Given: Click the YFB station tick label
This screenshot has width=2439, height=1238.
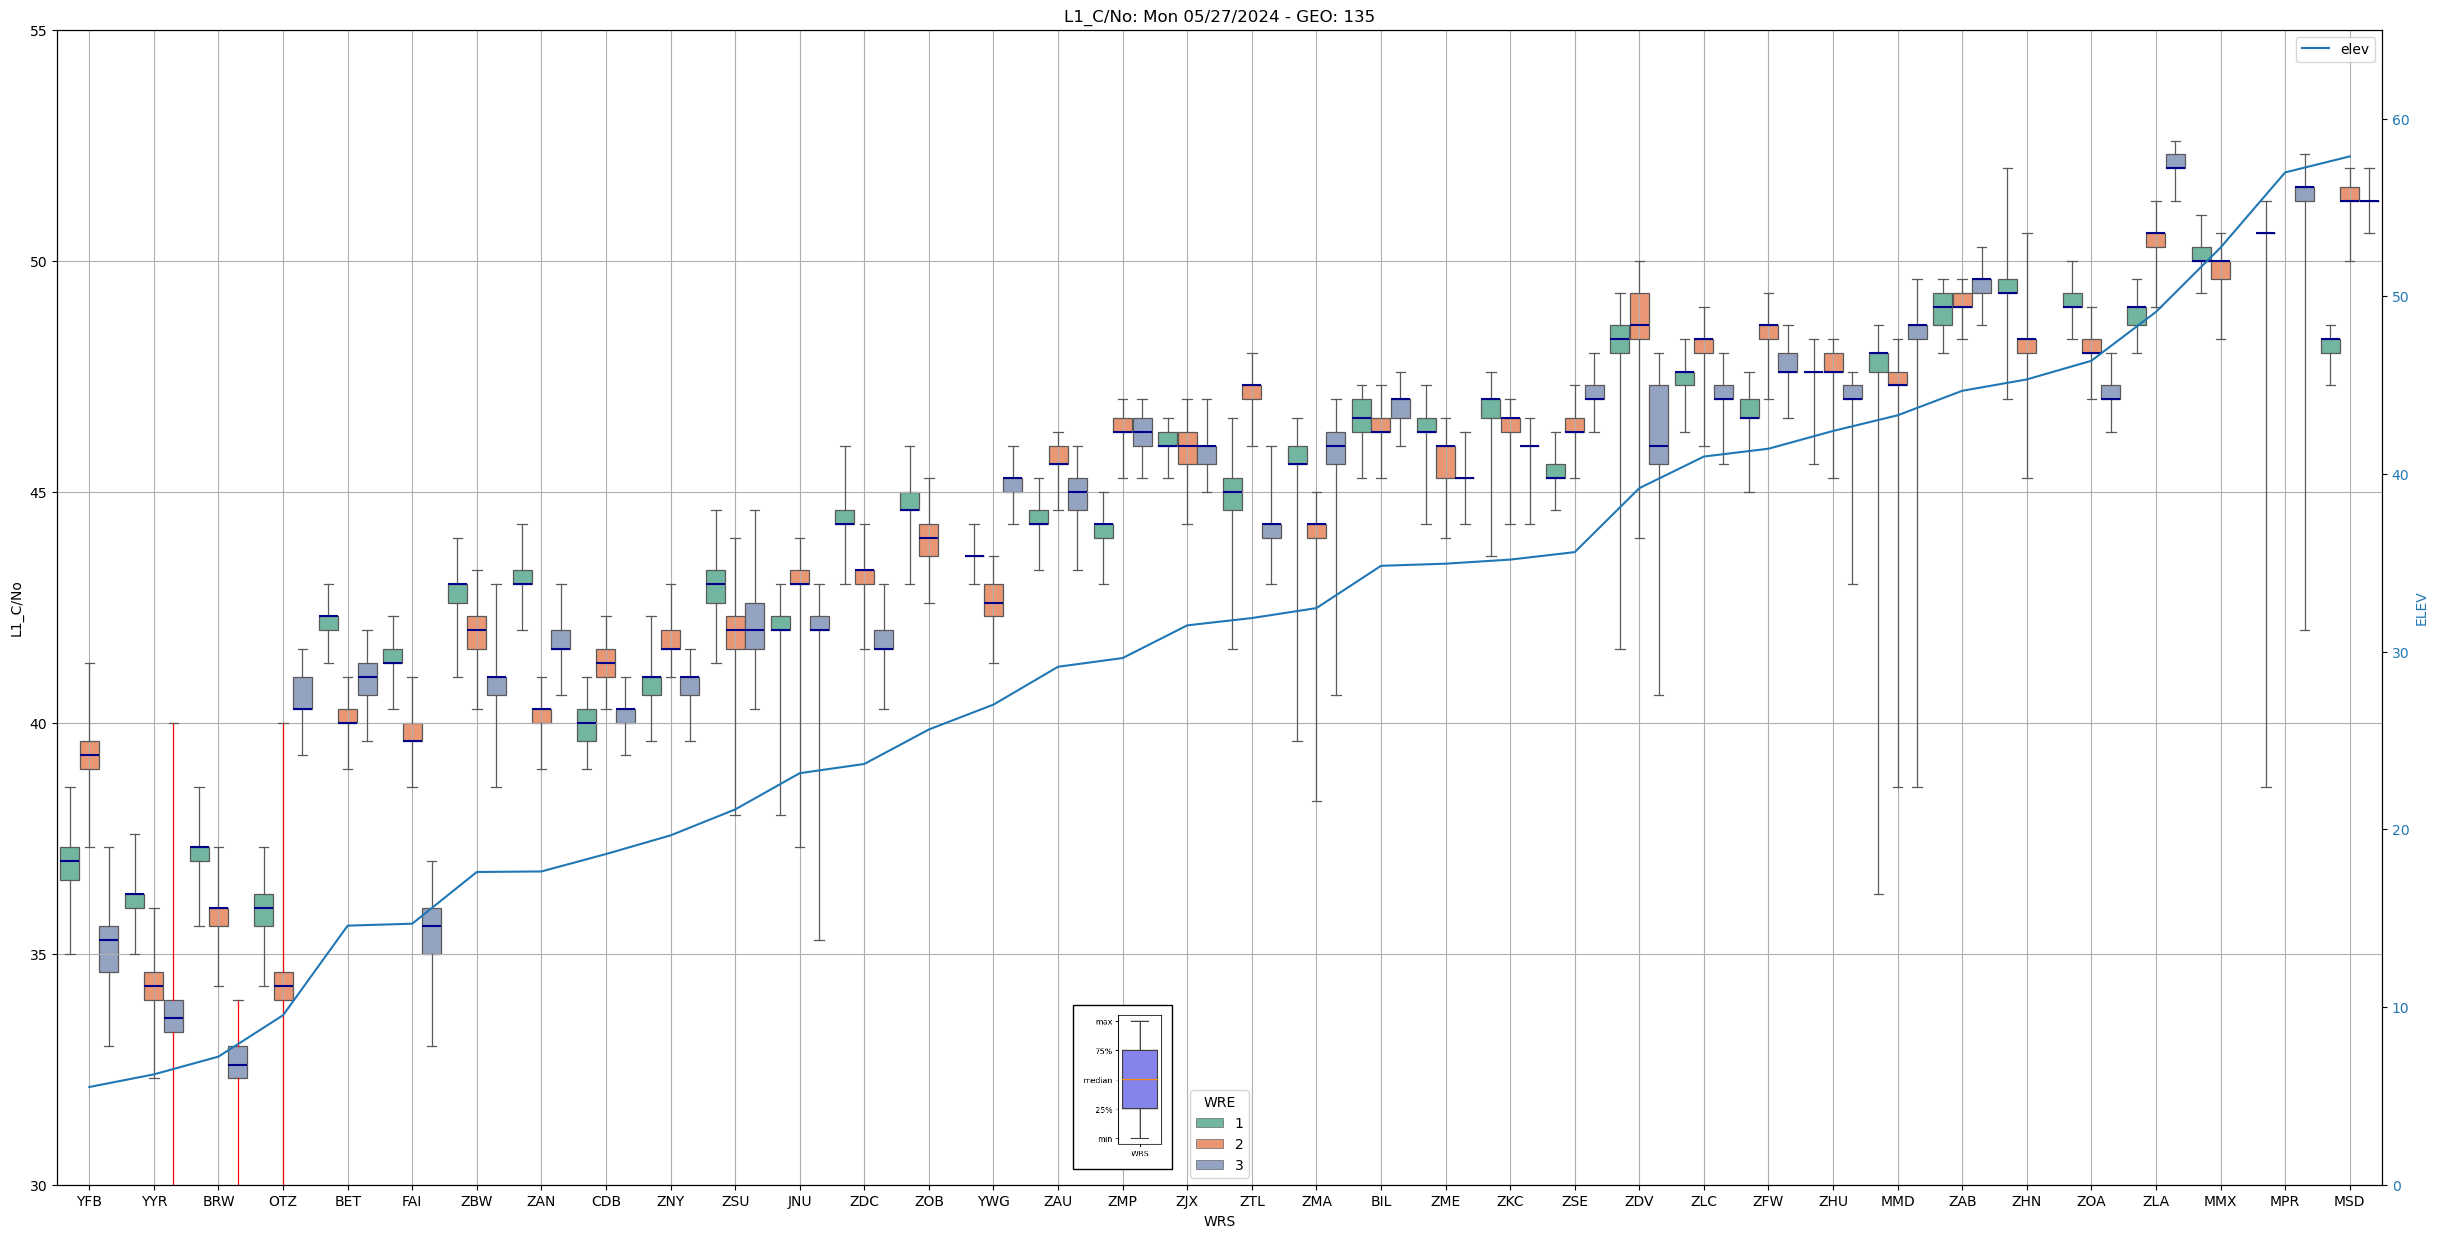Looking at the screenshot, I should click(89, 1201).
